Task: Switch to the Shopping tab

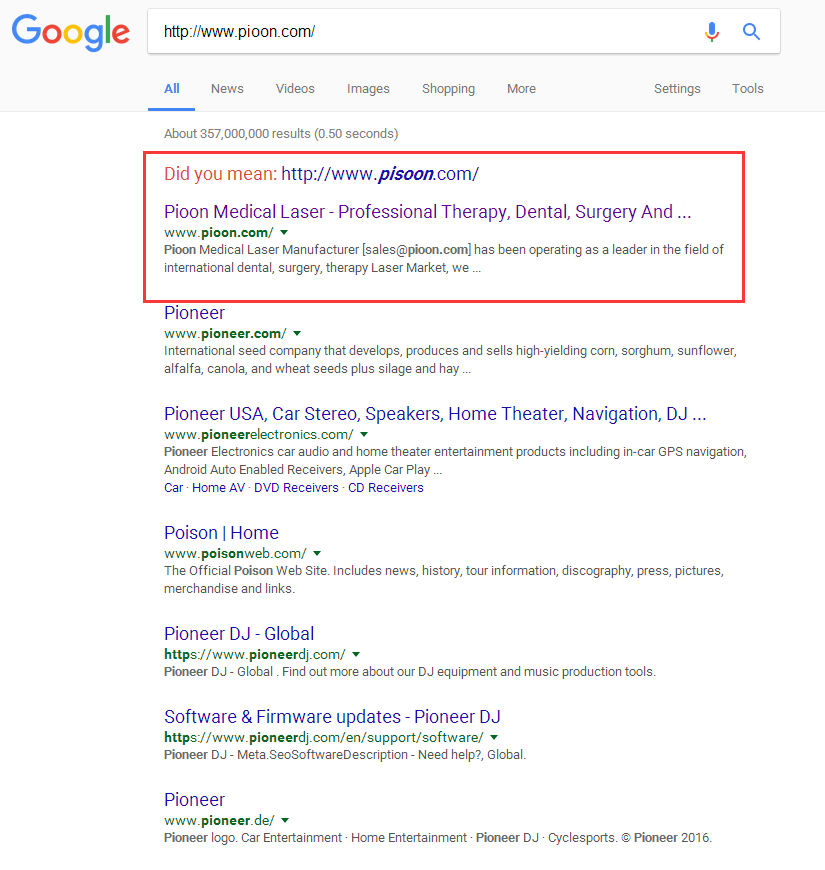Action: tap(448, 89)
